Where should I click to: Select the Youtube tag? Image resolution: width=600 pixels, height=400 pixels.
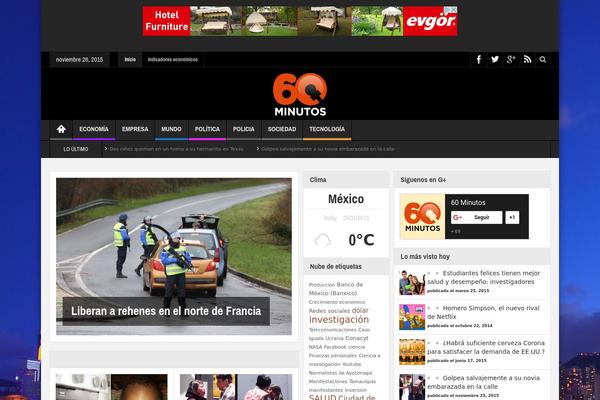coord(351,364)
